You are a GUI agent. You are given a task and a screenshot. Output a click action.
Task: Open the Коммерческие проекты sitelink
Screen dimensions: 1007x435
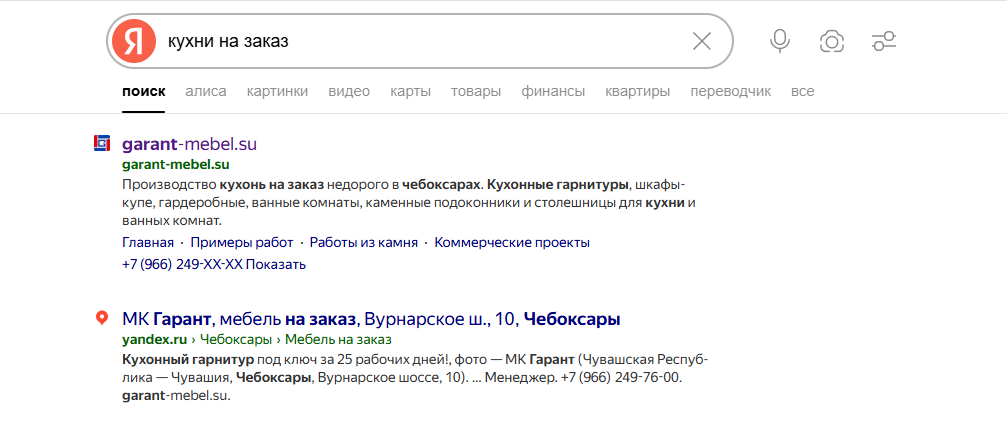pos(512,243)
